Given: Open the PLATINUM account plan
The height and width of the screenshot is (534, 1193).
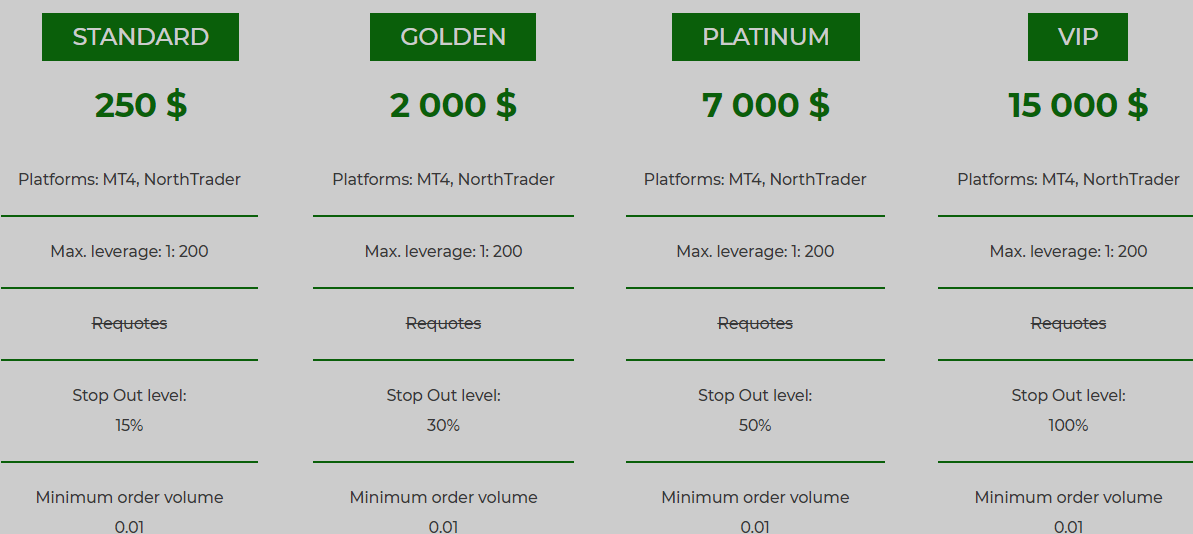Looking at the screenshot, I should (x=765, y=37).
